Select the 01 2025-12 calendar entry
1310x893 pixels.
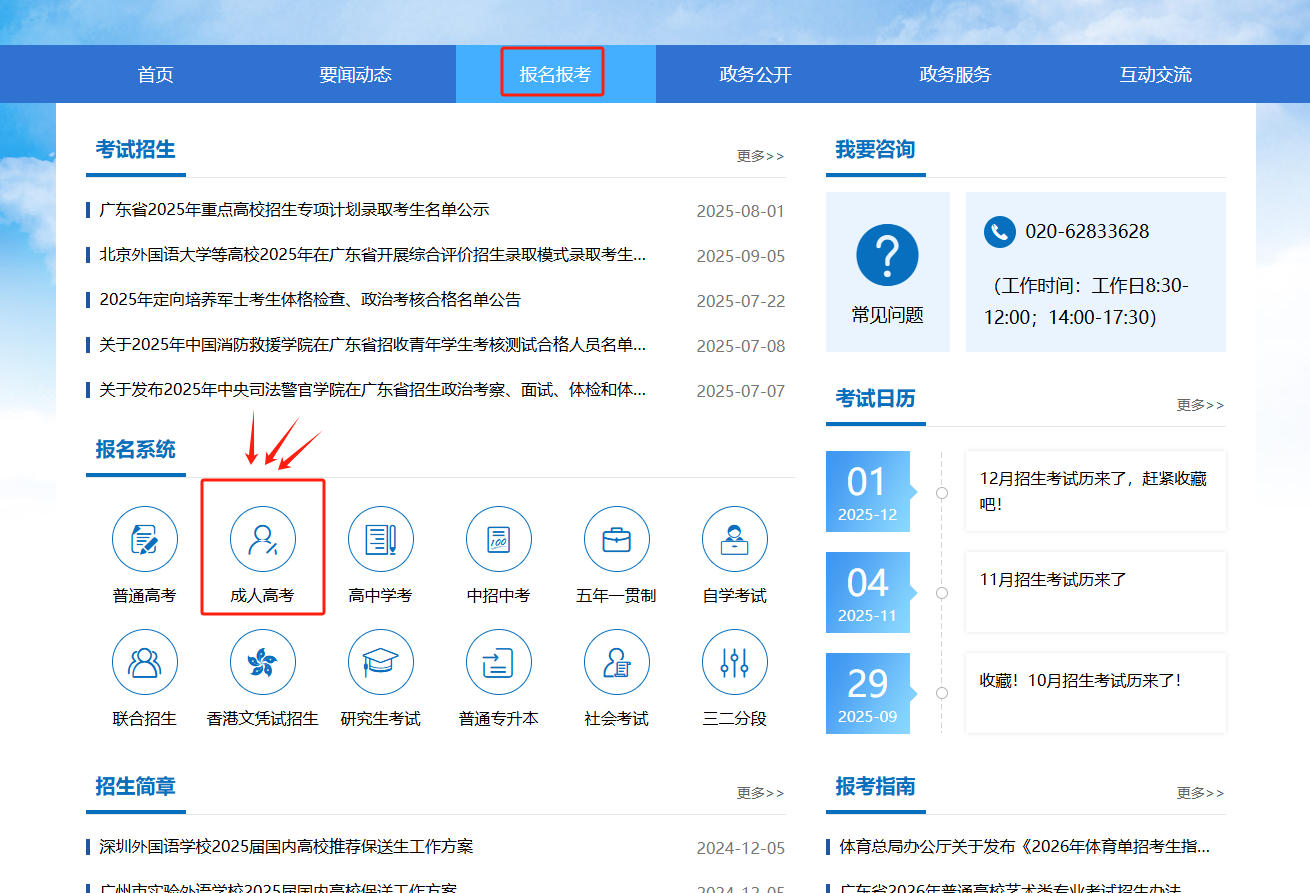pyautogui.click(x=867, y=492)
